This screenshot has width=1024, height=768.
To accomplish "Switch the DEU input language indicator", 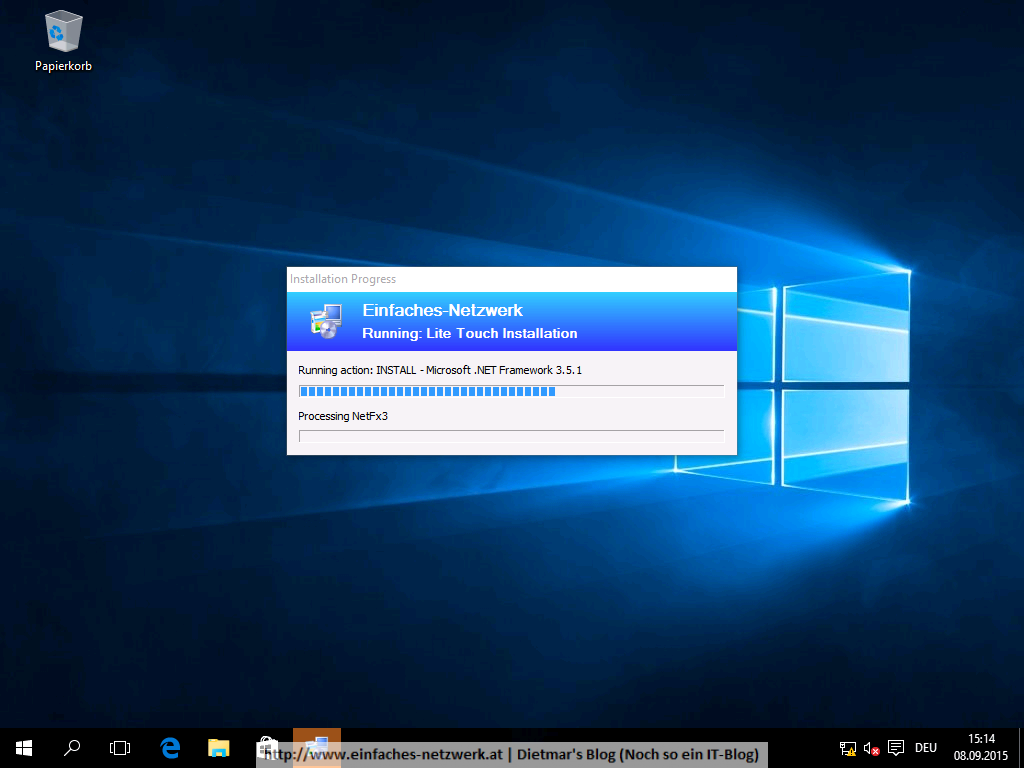I will [x=926, y=748].
